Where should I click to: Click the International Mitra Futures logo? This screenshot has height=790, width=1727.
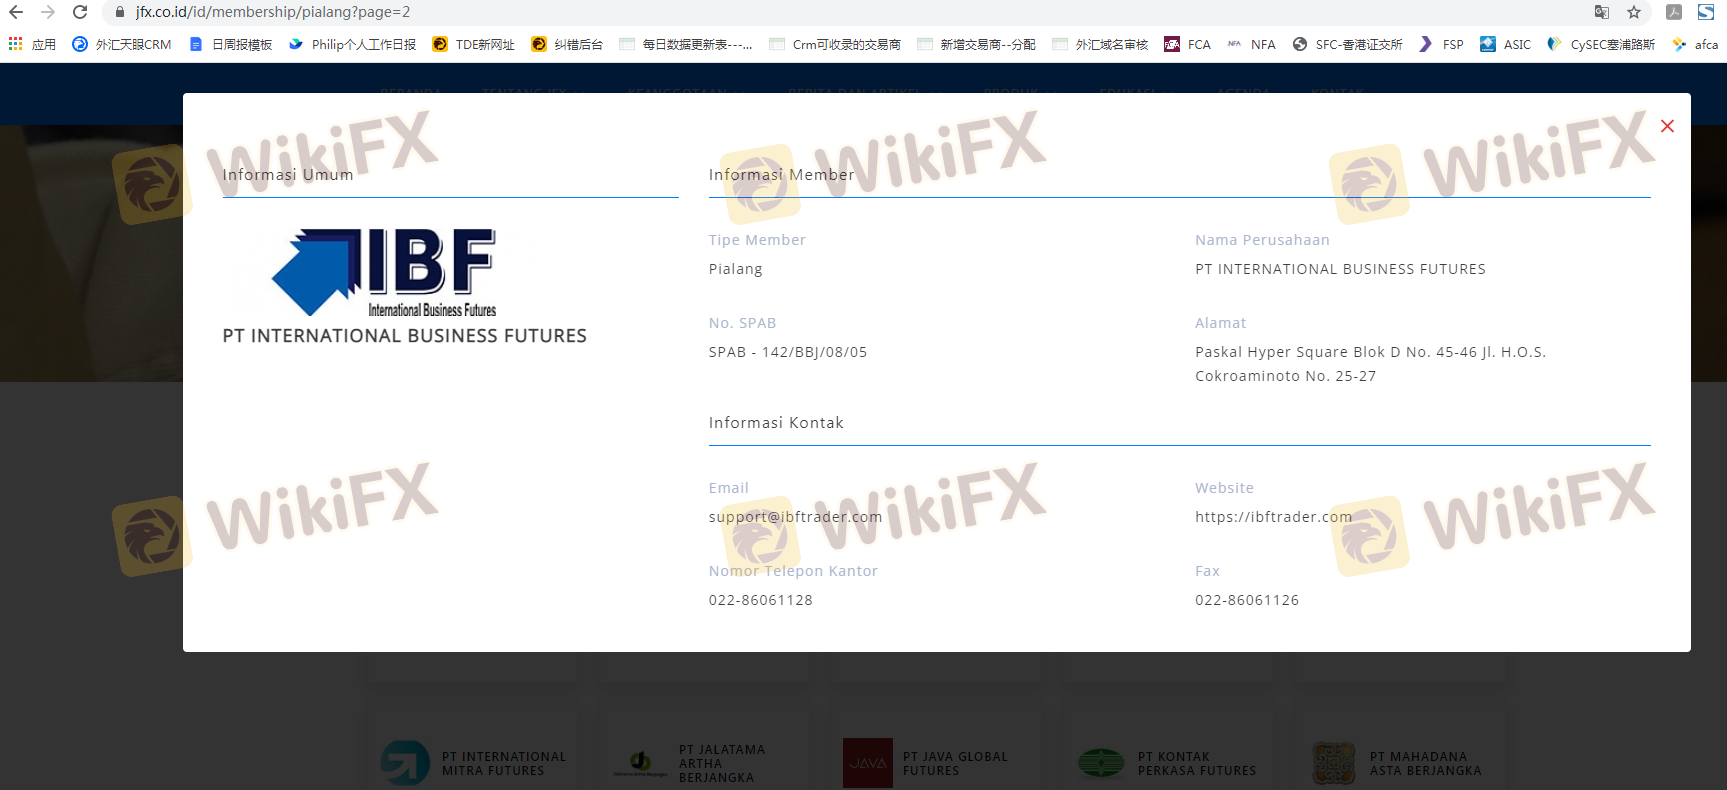click(x=405, y=763)
